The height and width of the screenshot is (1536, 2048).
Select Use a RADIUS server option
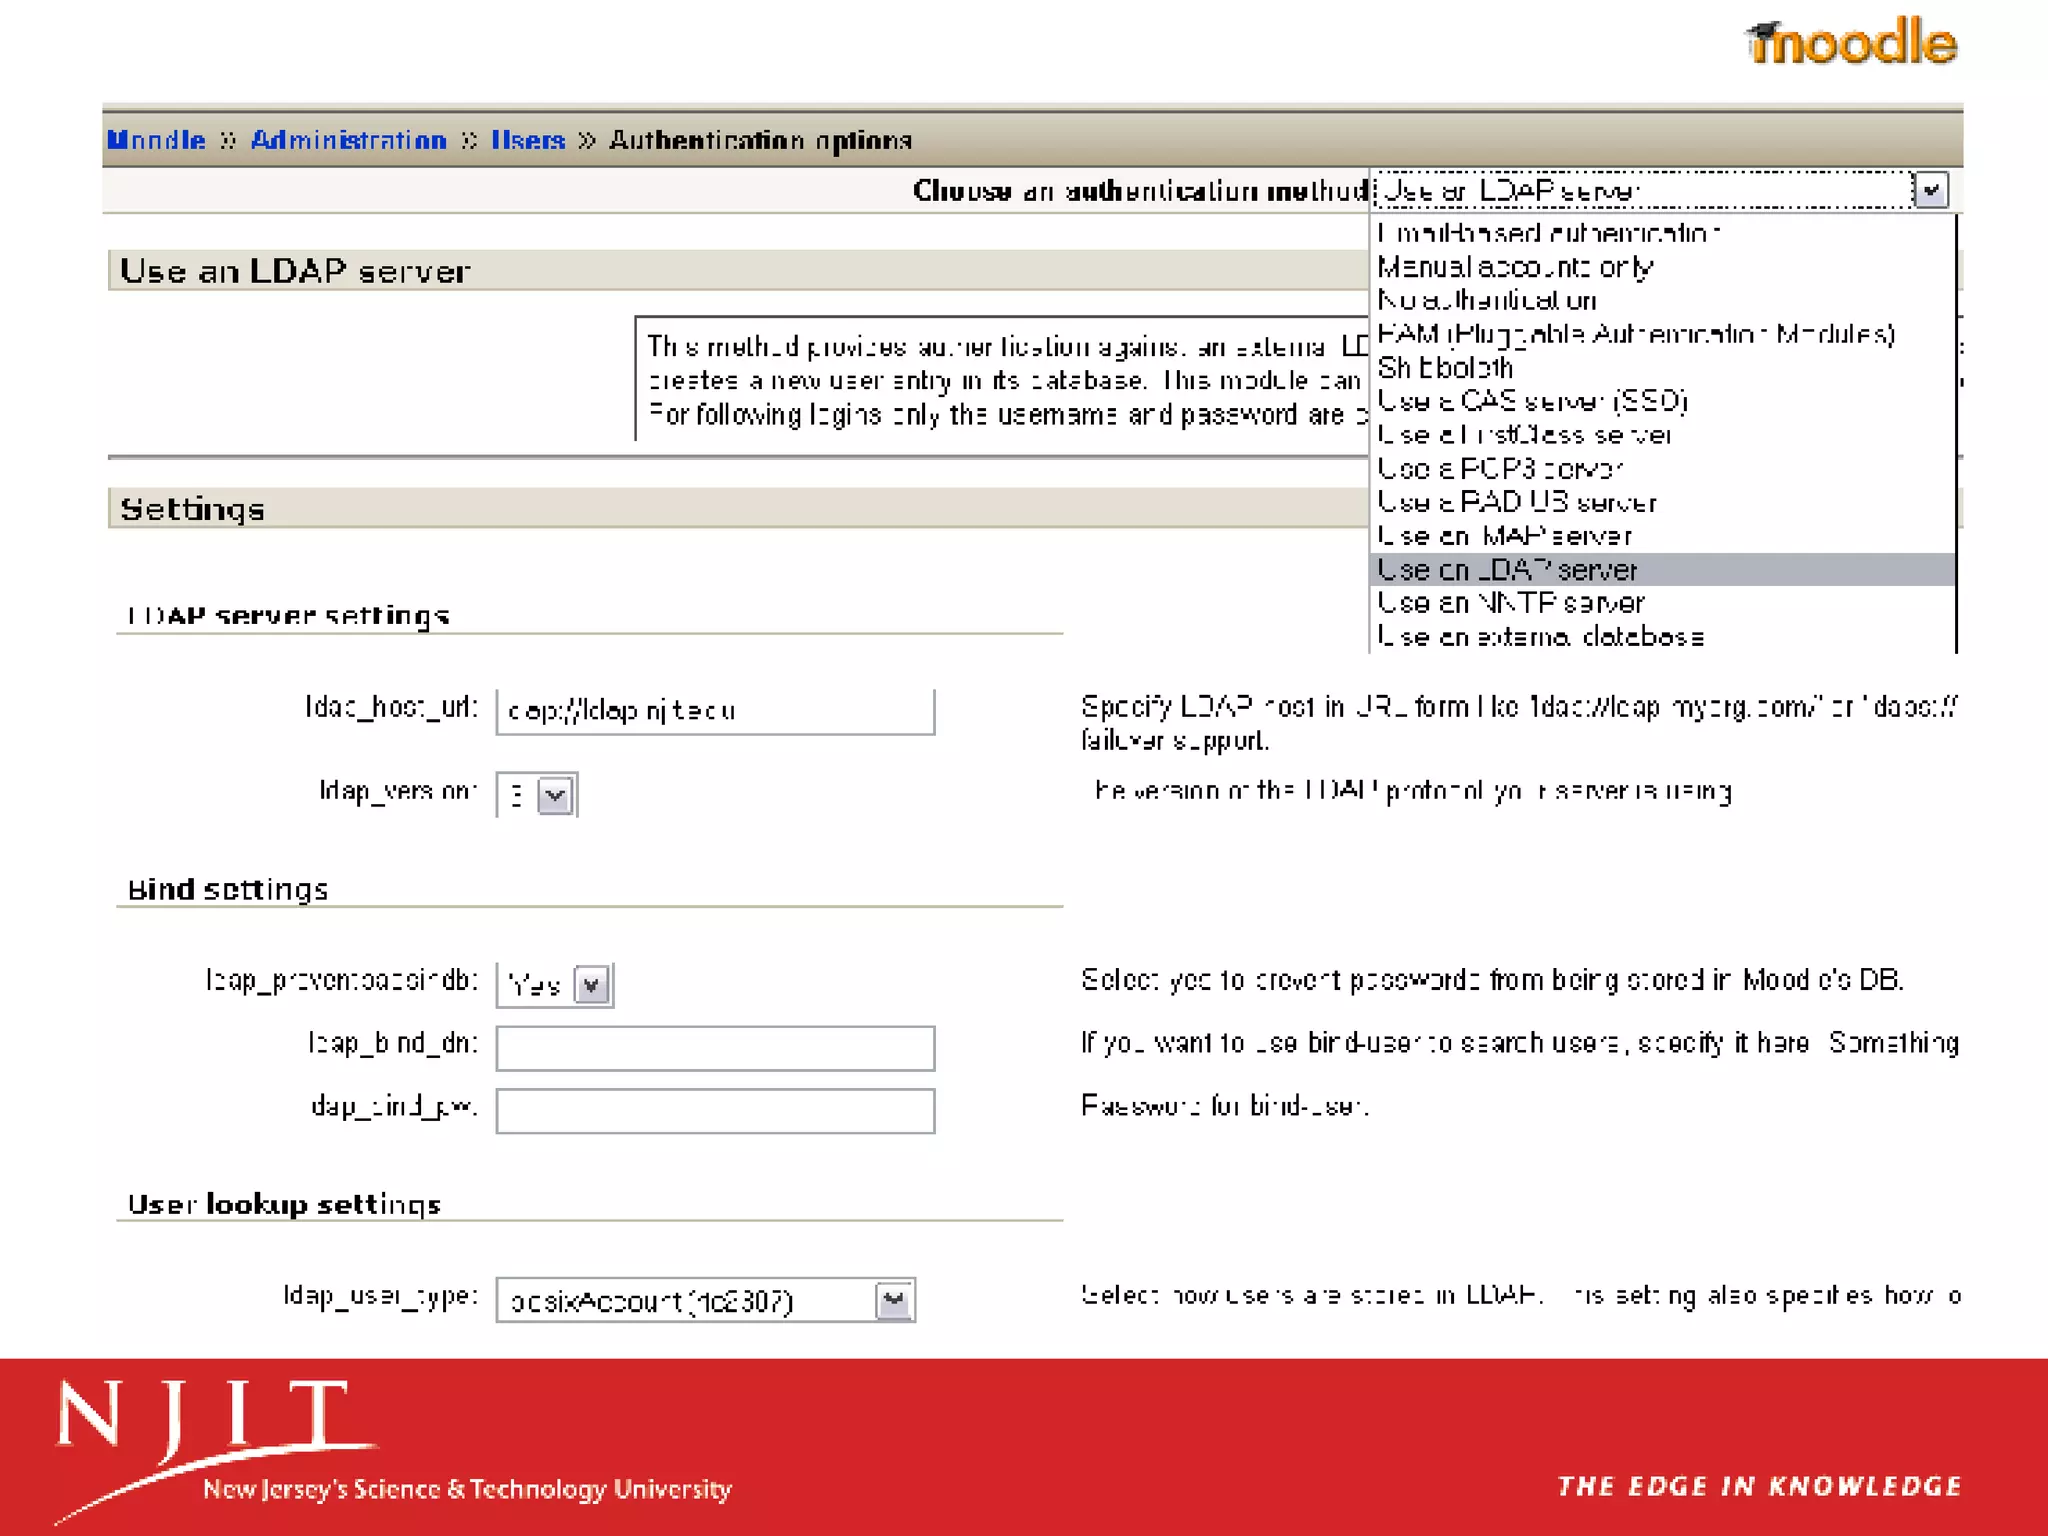coord(1662,502)
